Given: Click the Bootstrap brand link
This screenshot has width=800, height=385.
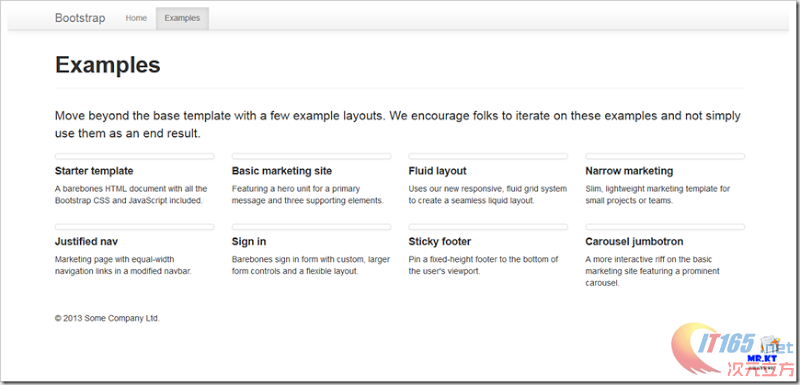Looking at the screenshot, I should 80,18.
